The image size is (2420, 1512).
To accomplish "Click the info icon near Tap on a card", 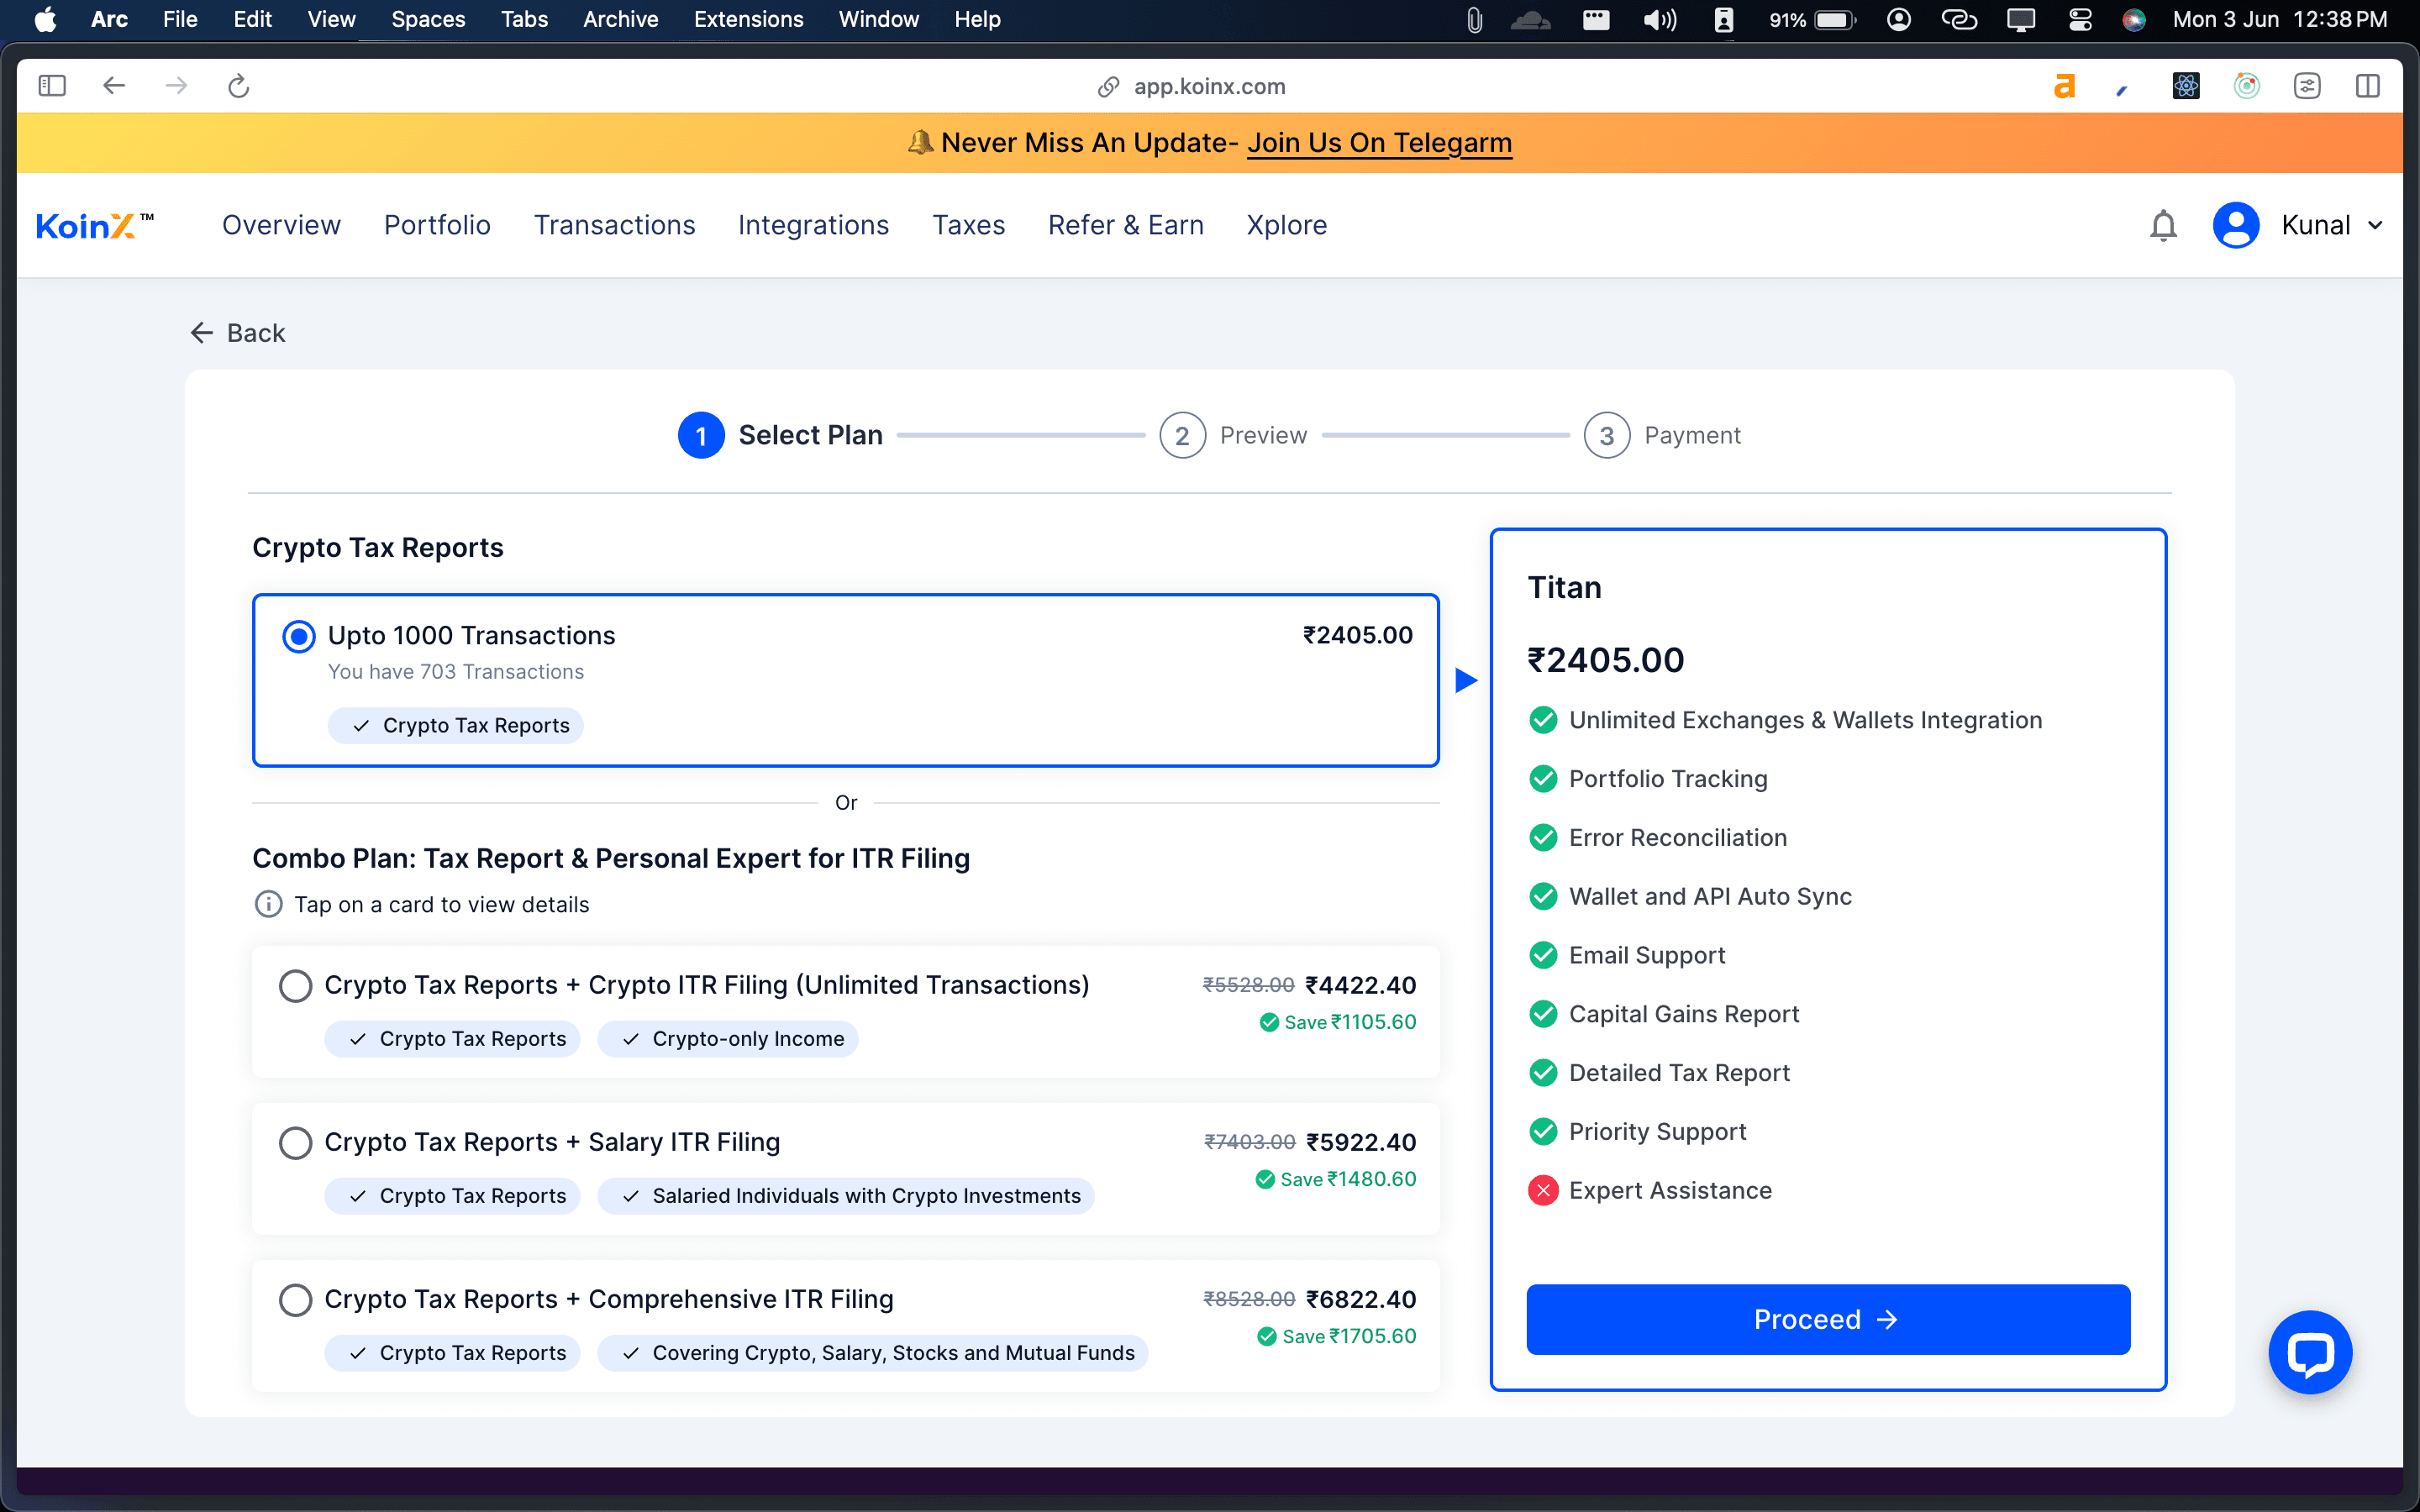I will pyautogui.click(x=268, y=904).
